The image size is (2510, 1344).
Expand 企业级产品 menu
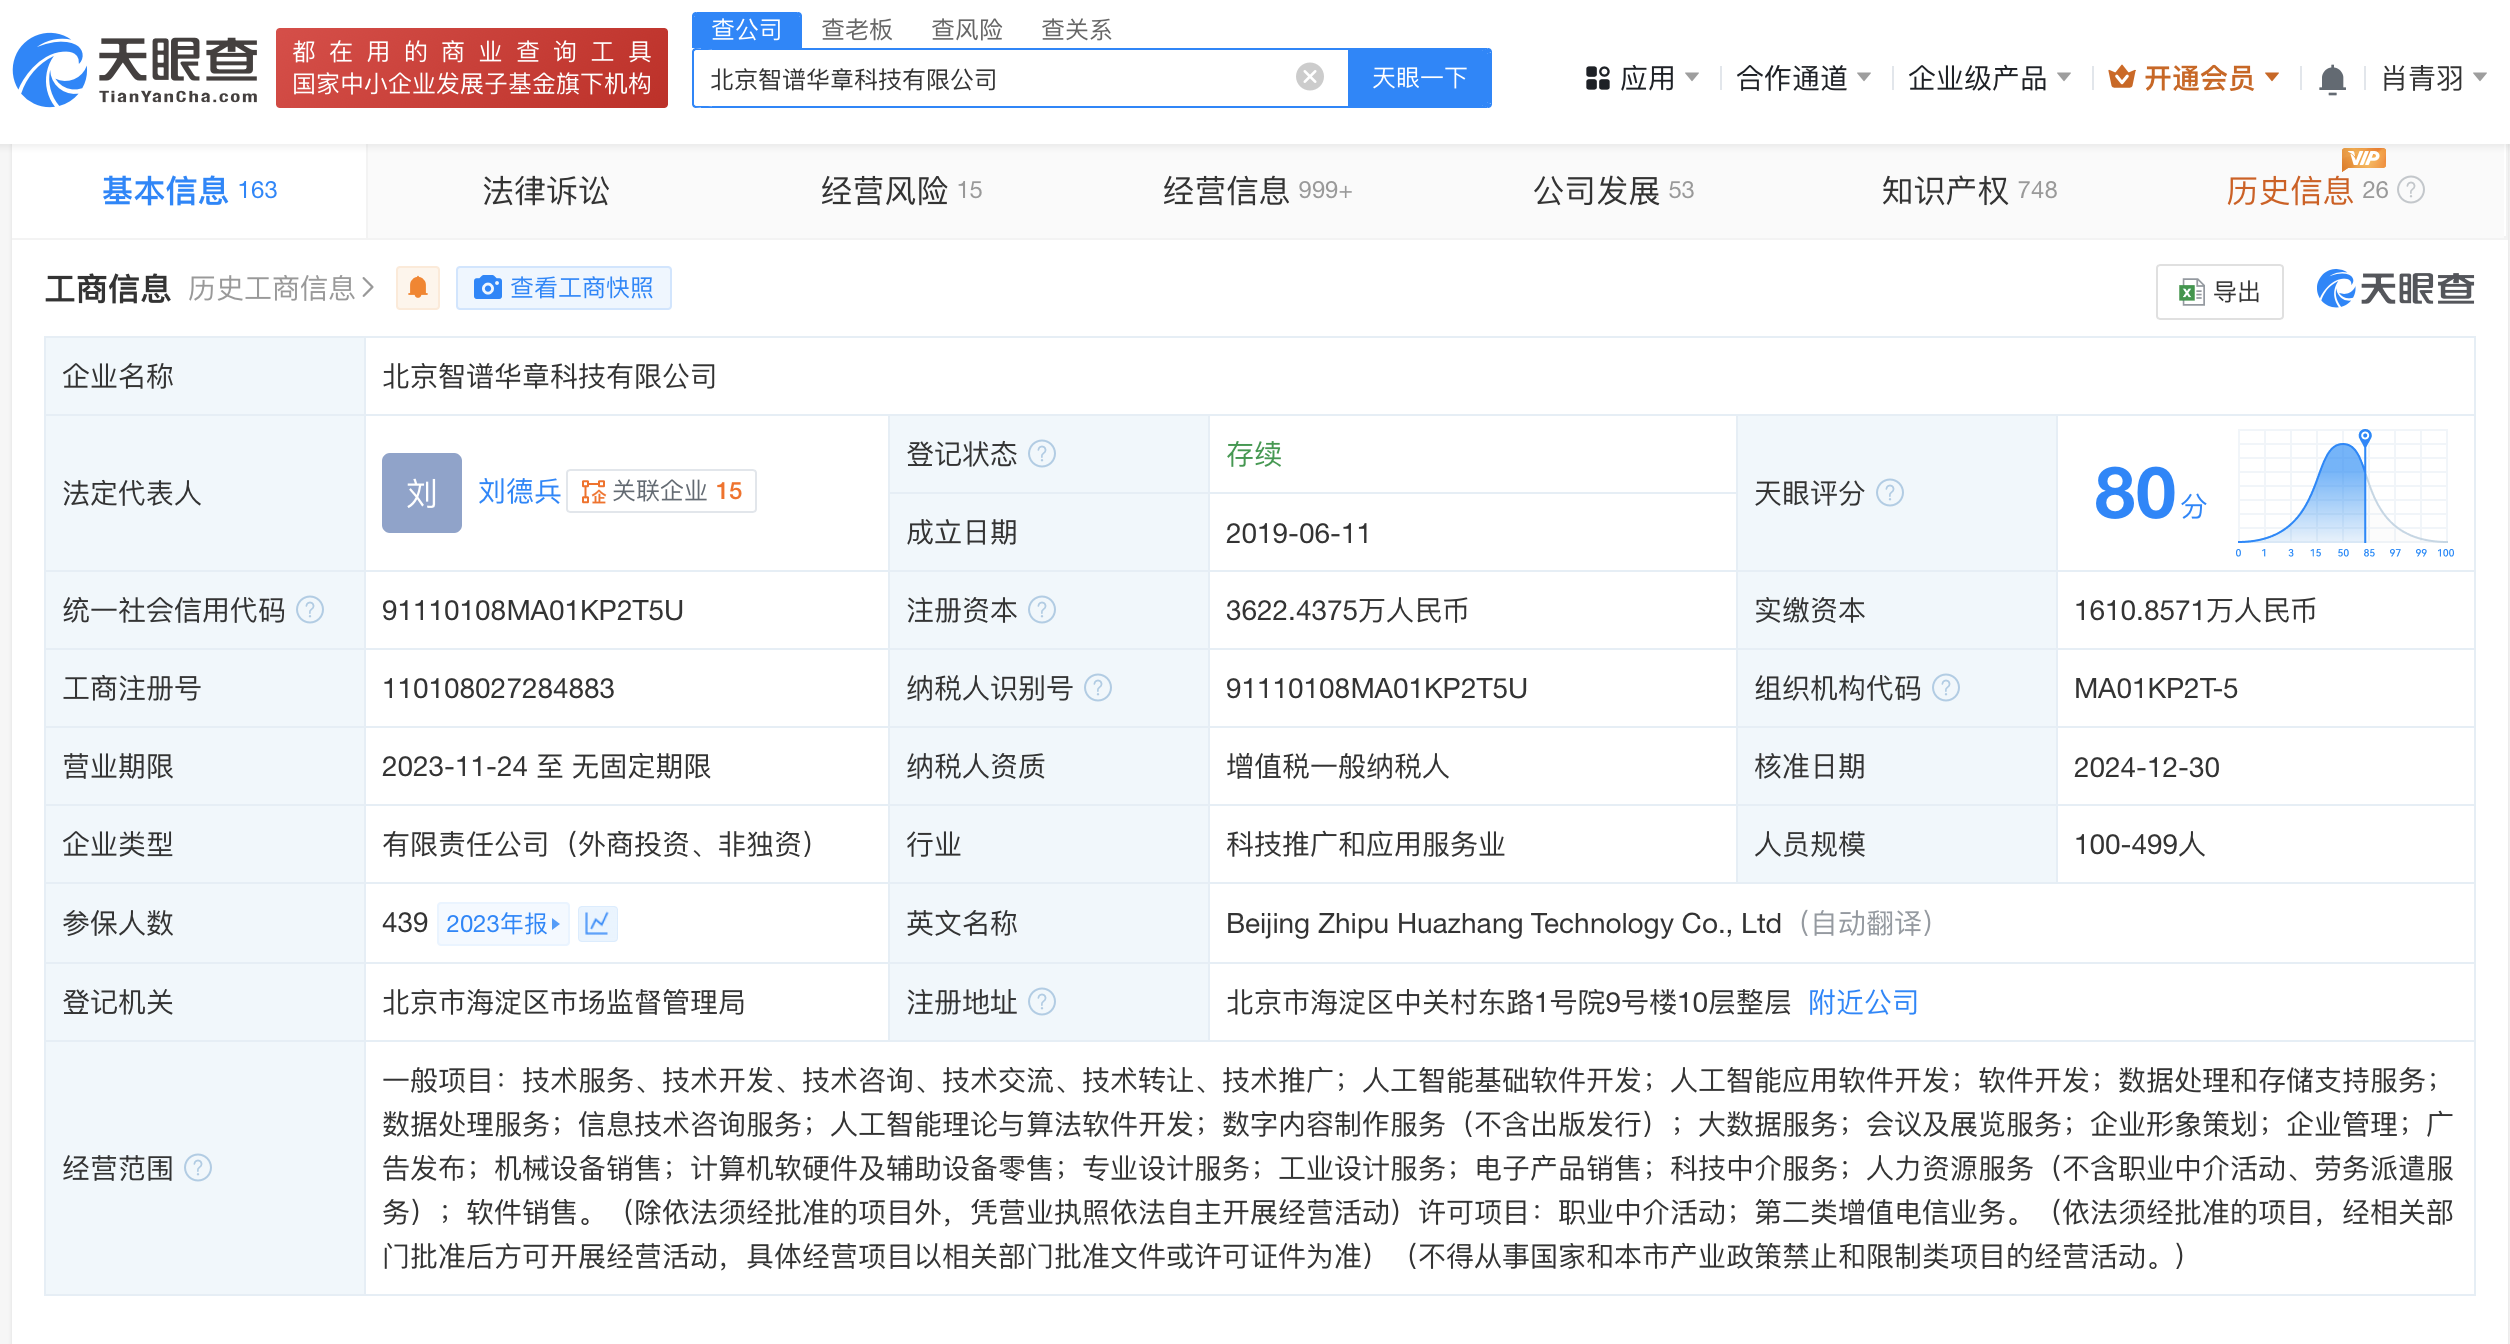[1988, 78]
